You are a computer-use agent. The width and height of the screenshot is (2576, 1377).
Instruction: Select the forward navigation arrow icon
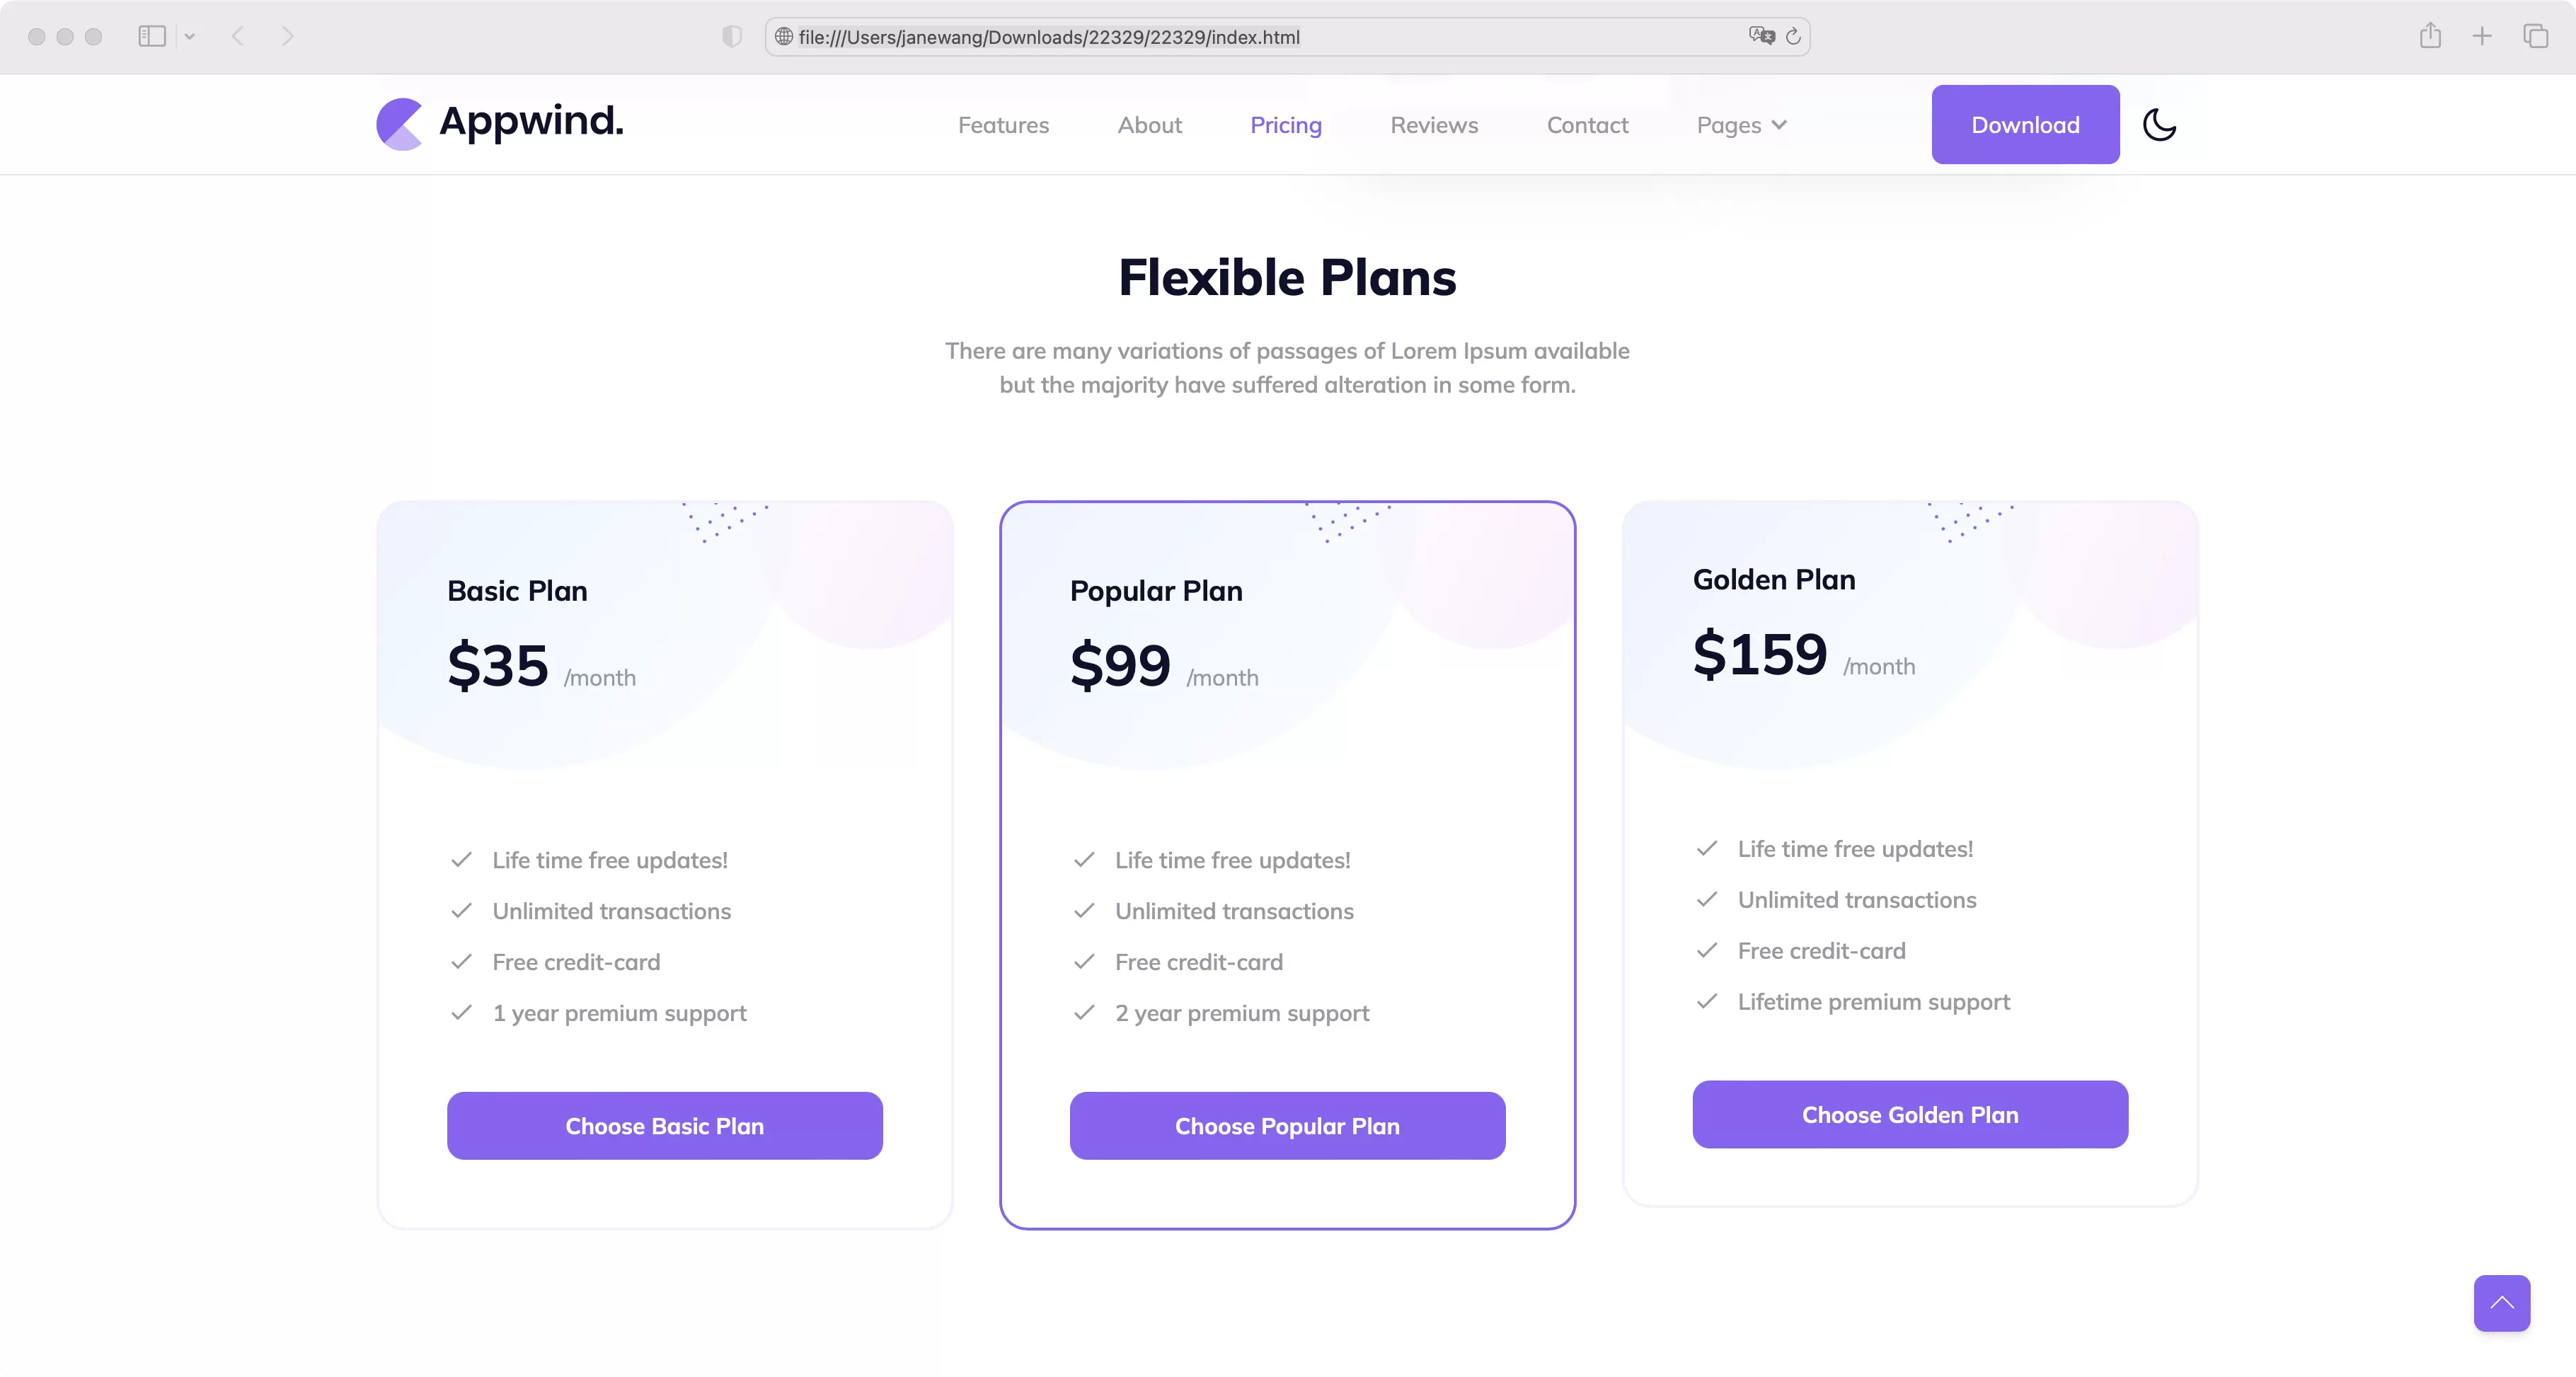288,36
